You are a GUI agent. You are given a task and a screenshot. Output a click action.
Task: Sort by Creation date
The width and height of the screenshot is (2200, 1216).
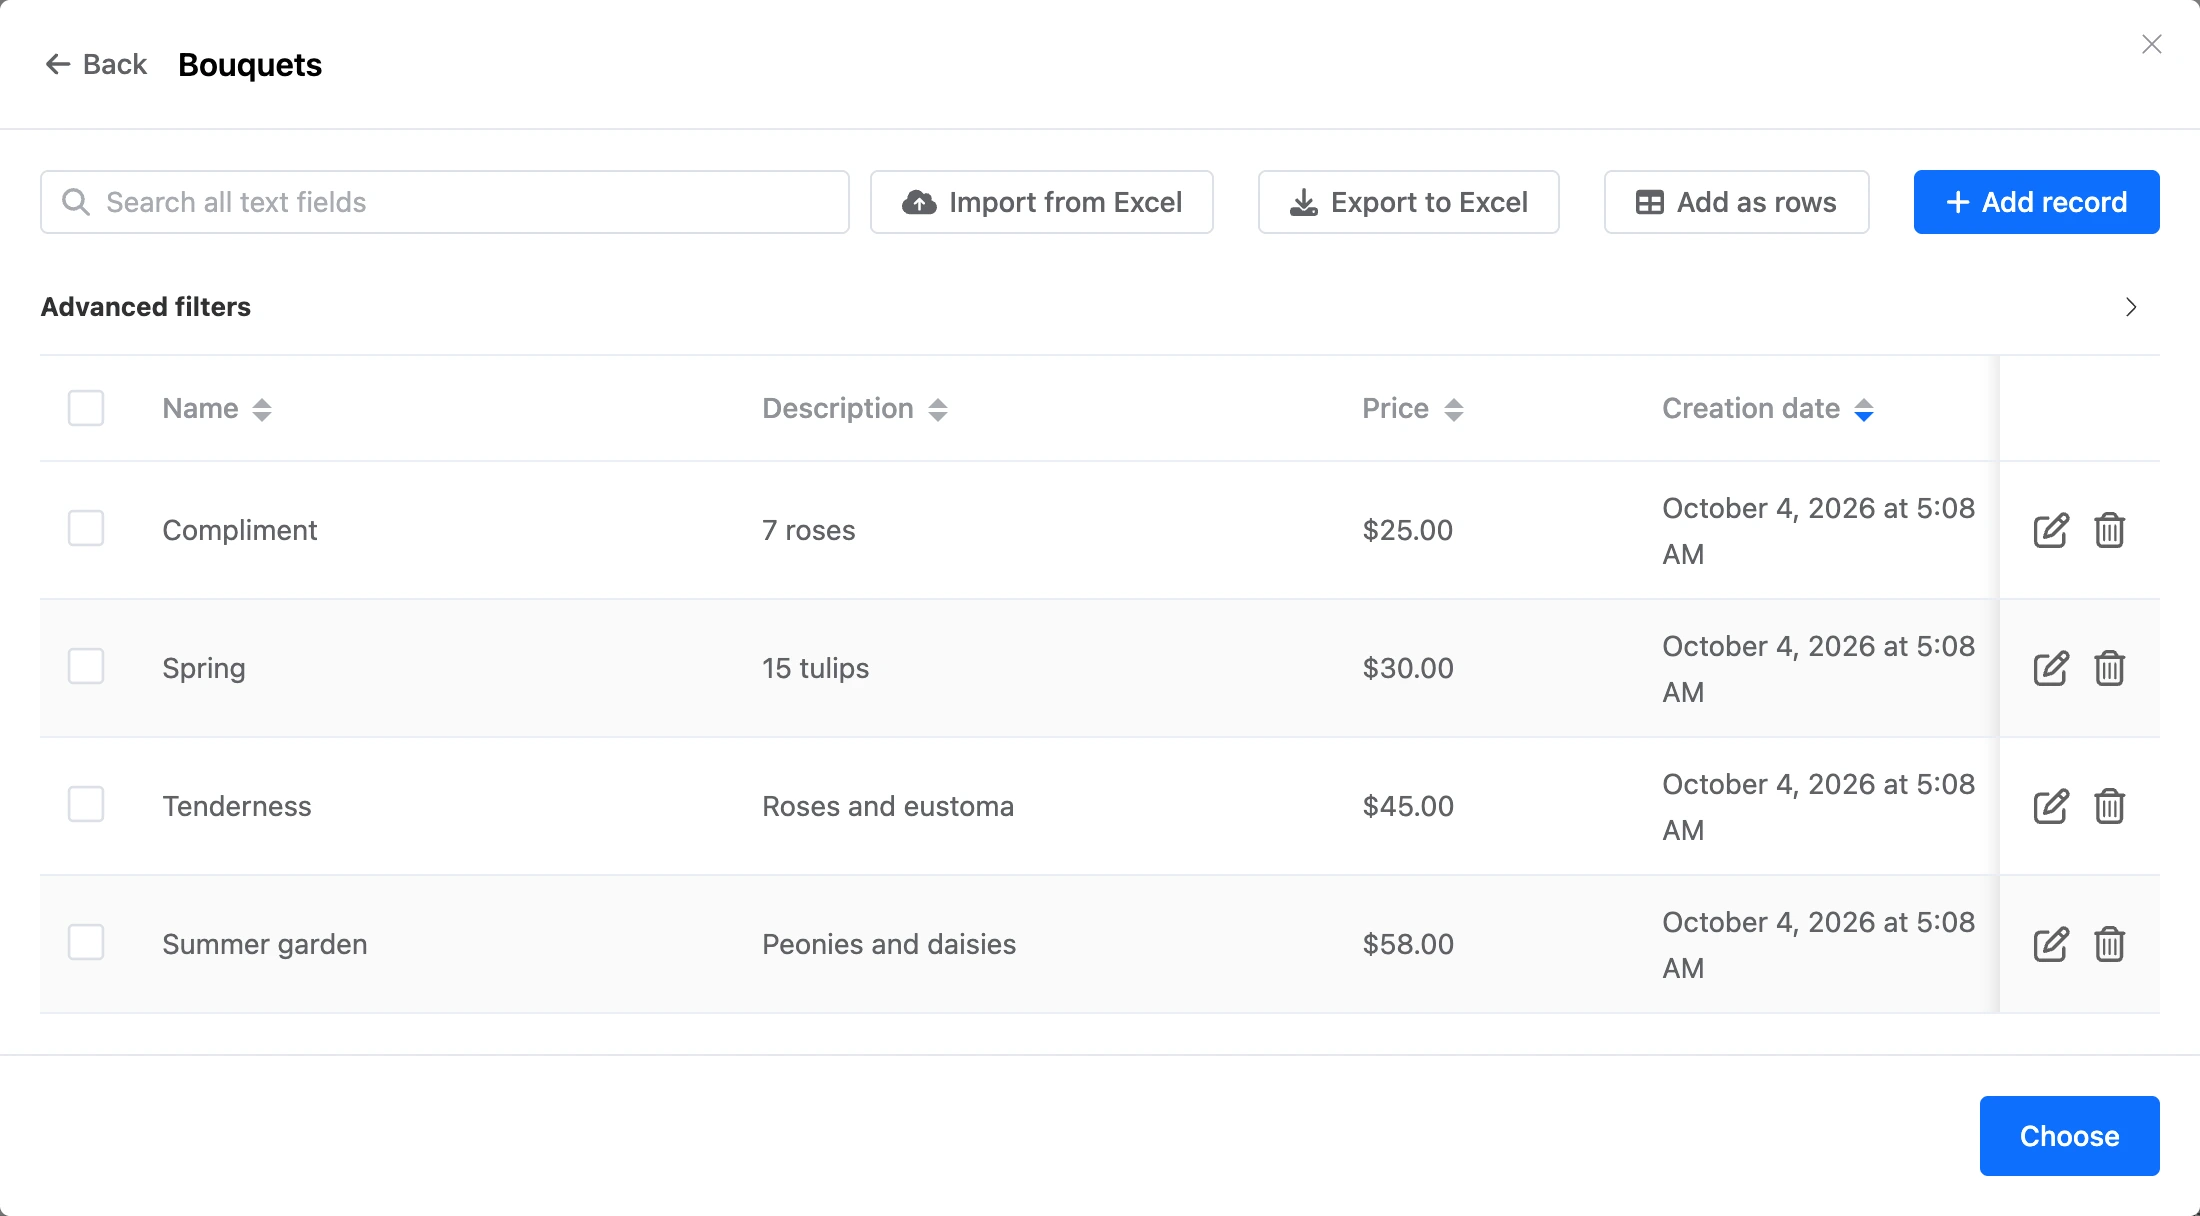click(1768, 409)
